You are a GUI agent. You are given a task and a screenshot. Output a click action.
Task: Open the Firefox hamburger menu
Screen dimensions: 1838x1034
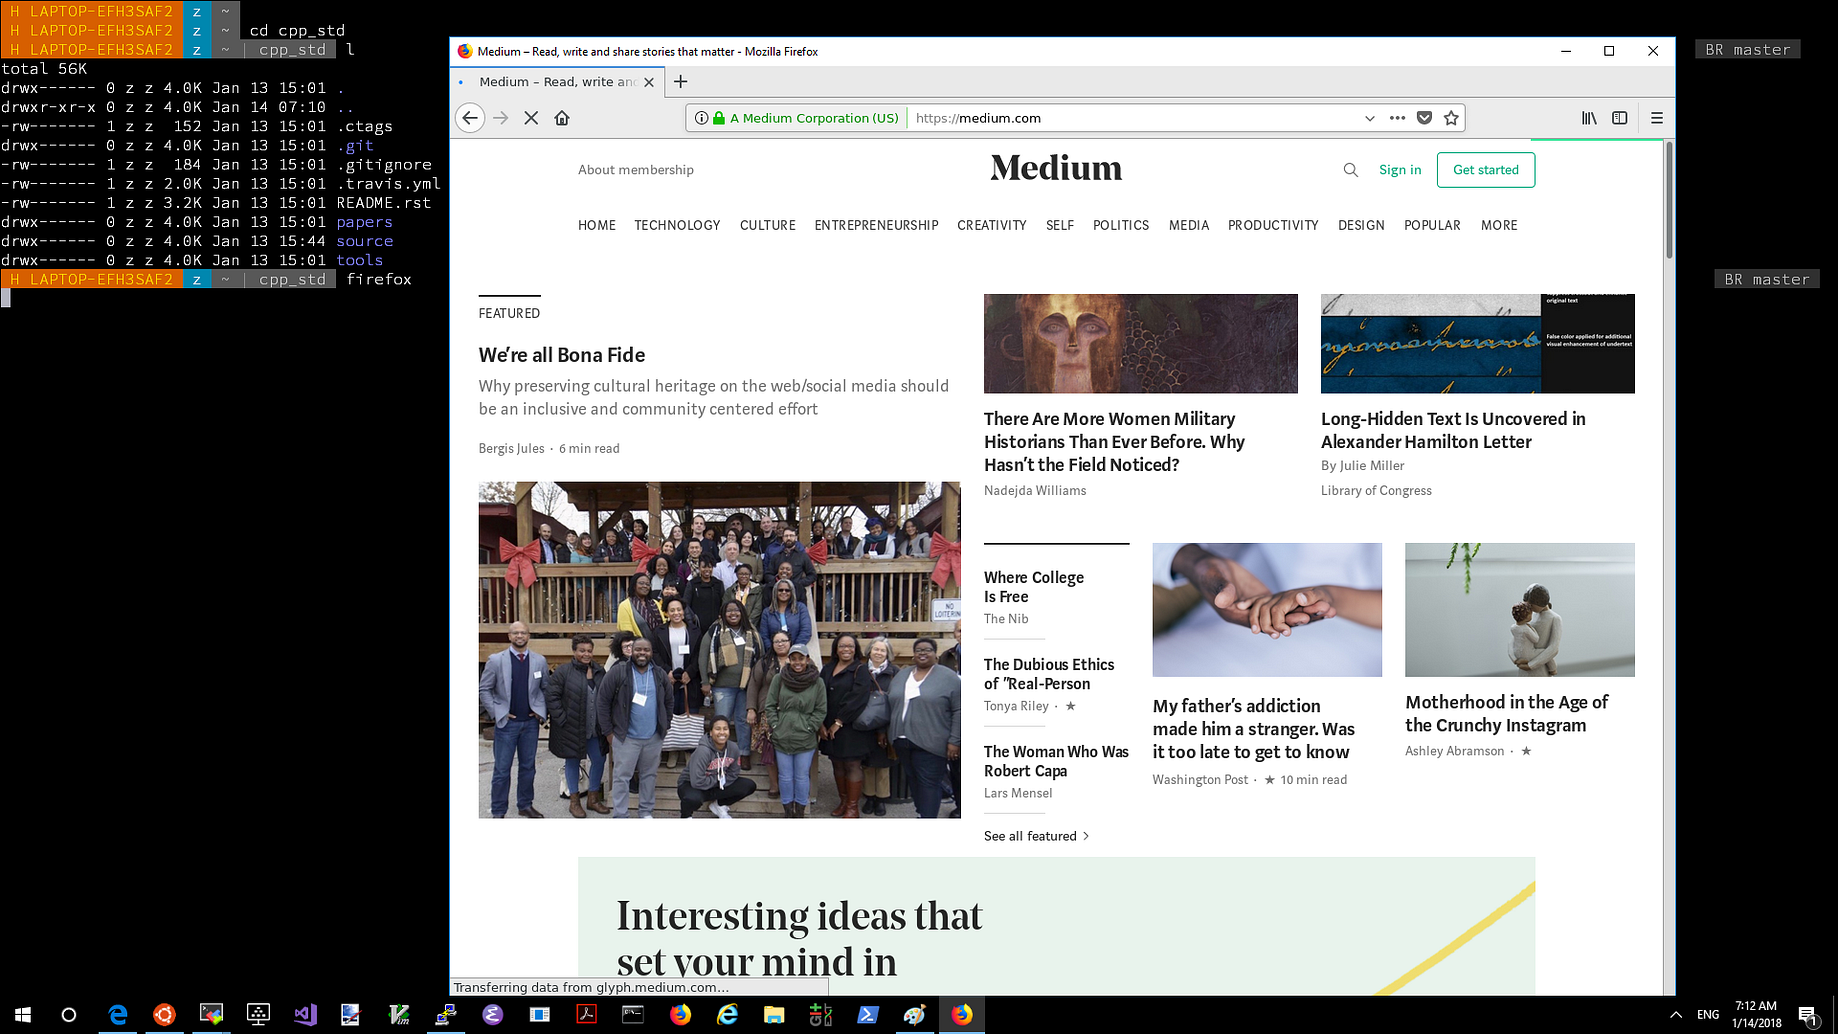pos(1657,118)
